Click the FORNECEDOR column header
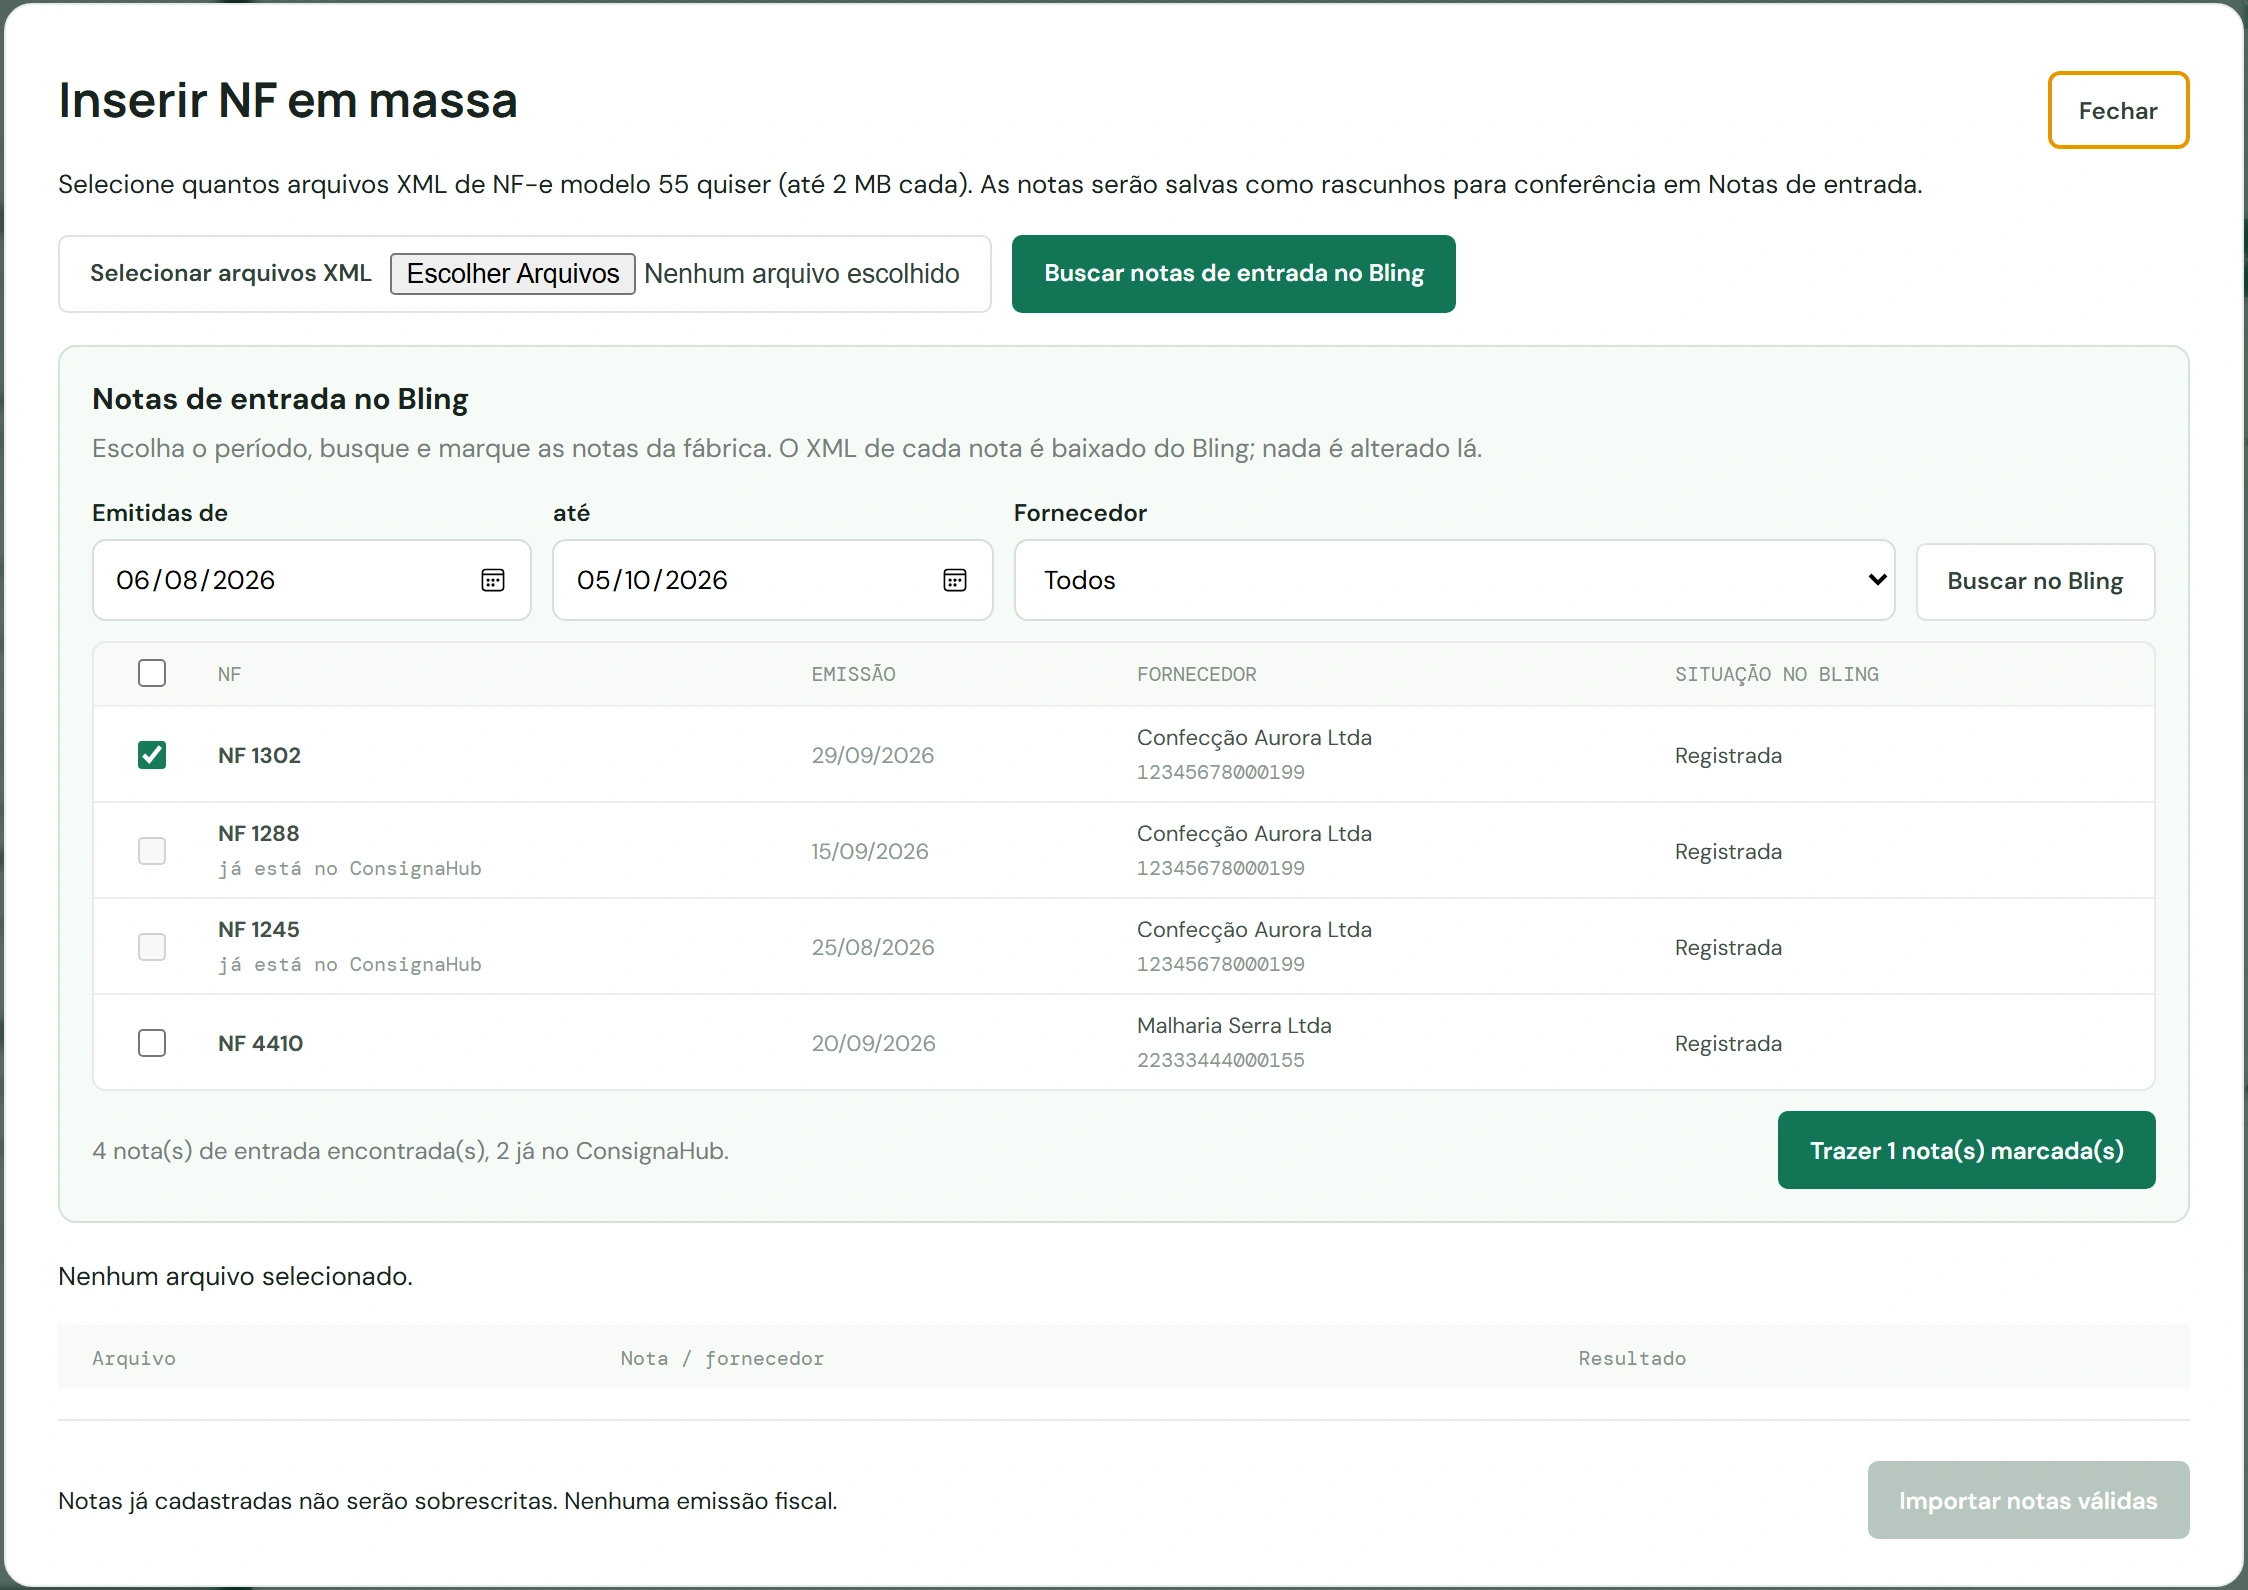This screenshot has height=1590, width=2248. [1197, 674]
